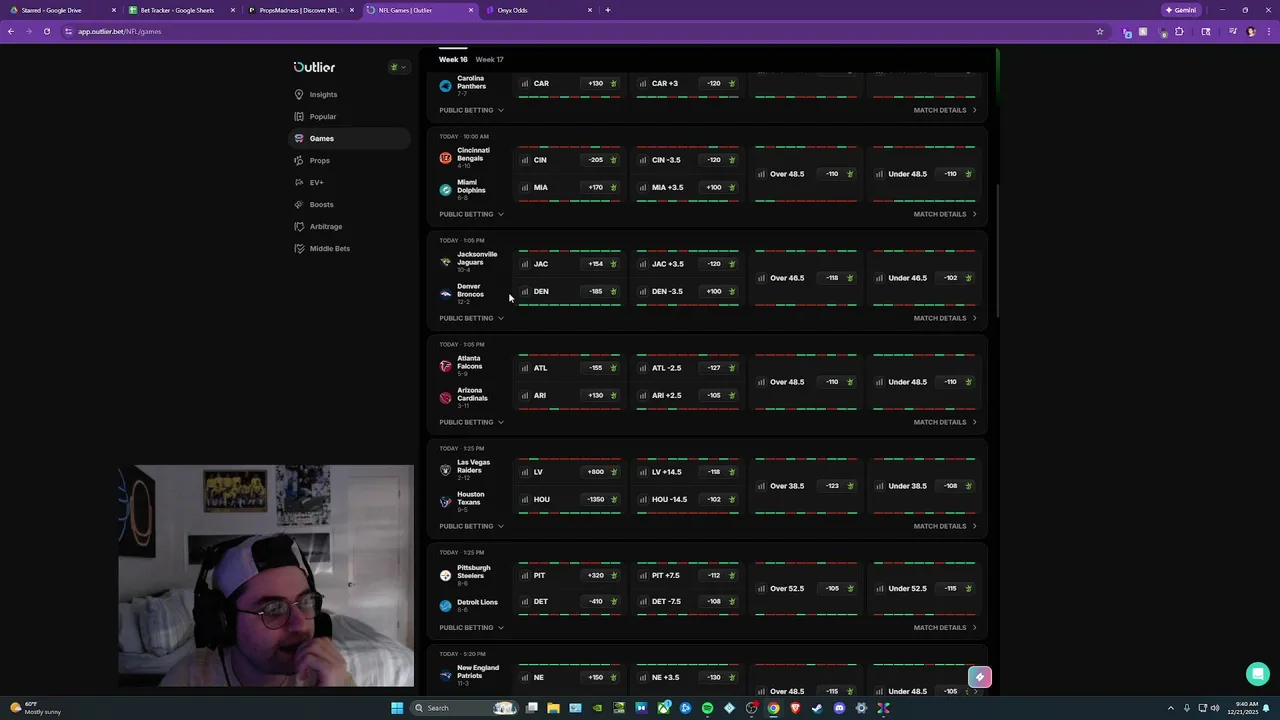The height and width of the screenshot is (720, 1280).
Task: Open a new browser tab
Action: click(x=608, y=10)
